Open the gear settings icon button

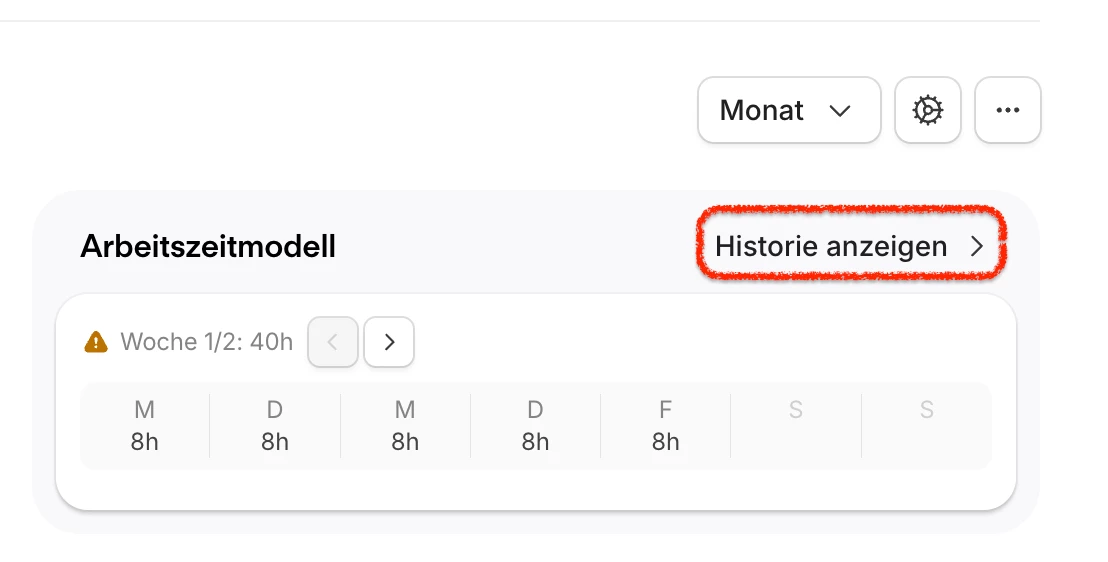click(x=927, y=110)
